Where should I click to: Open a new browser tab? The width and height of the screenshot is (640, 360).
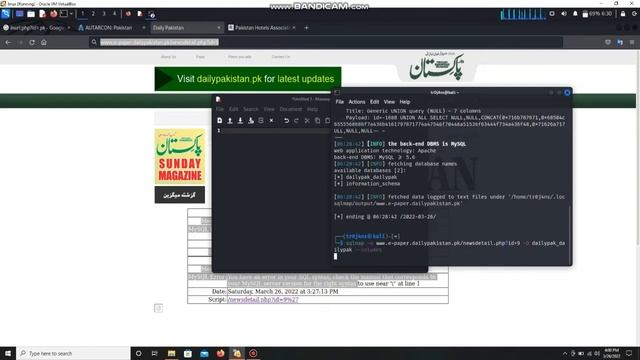[307, 28]
